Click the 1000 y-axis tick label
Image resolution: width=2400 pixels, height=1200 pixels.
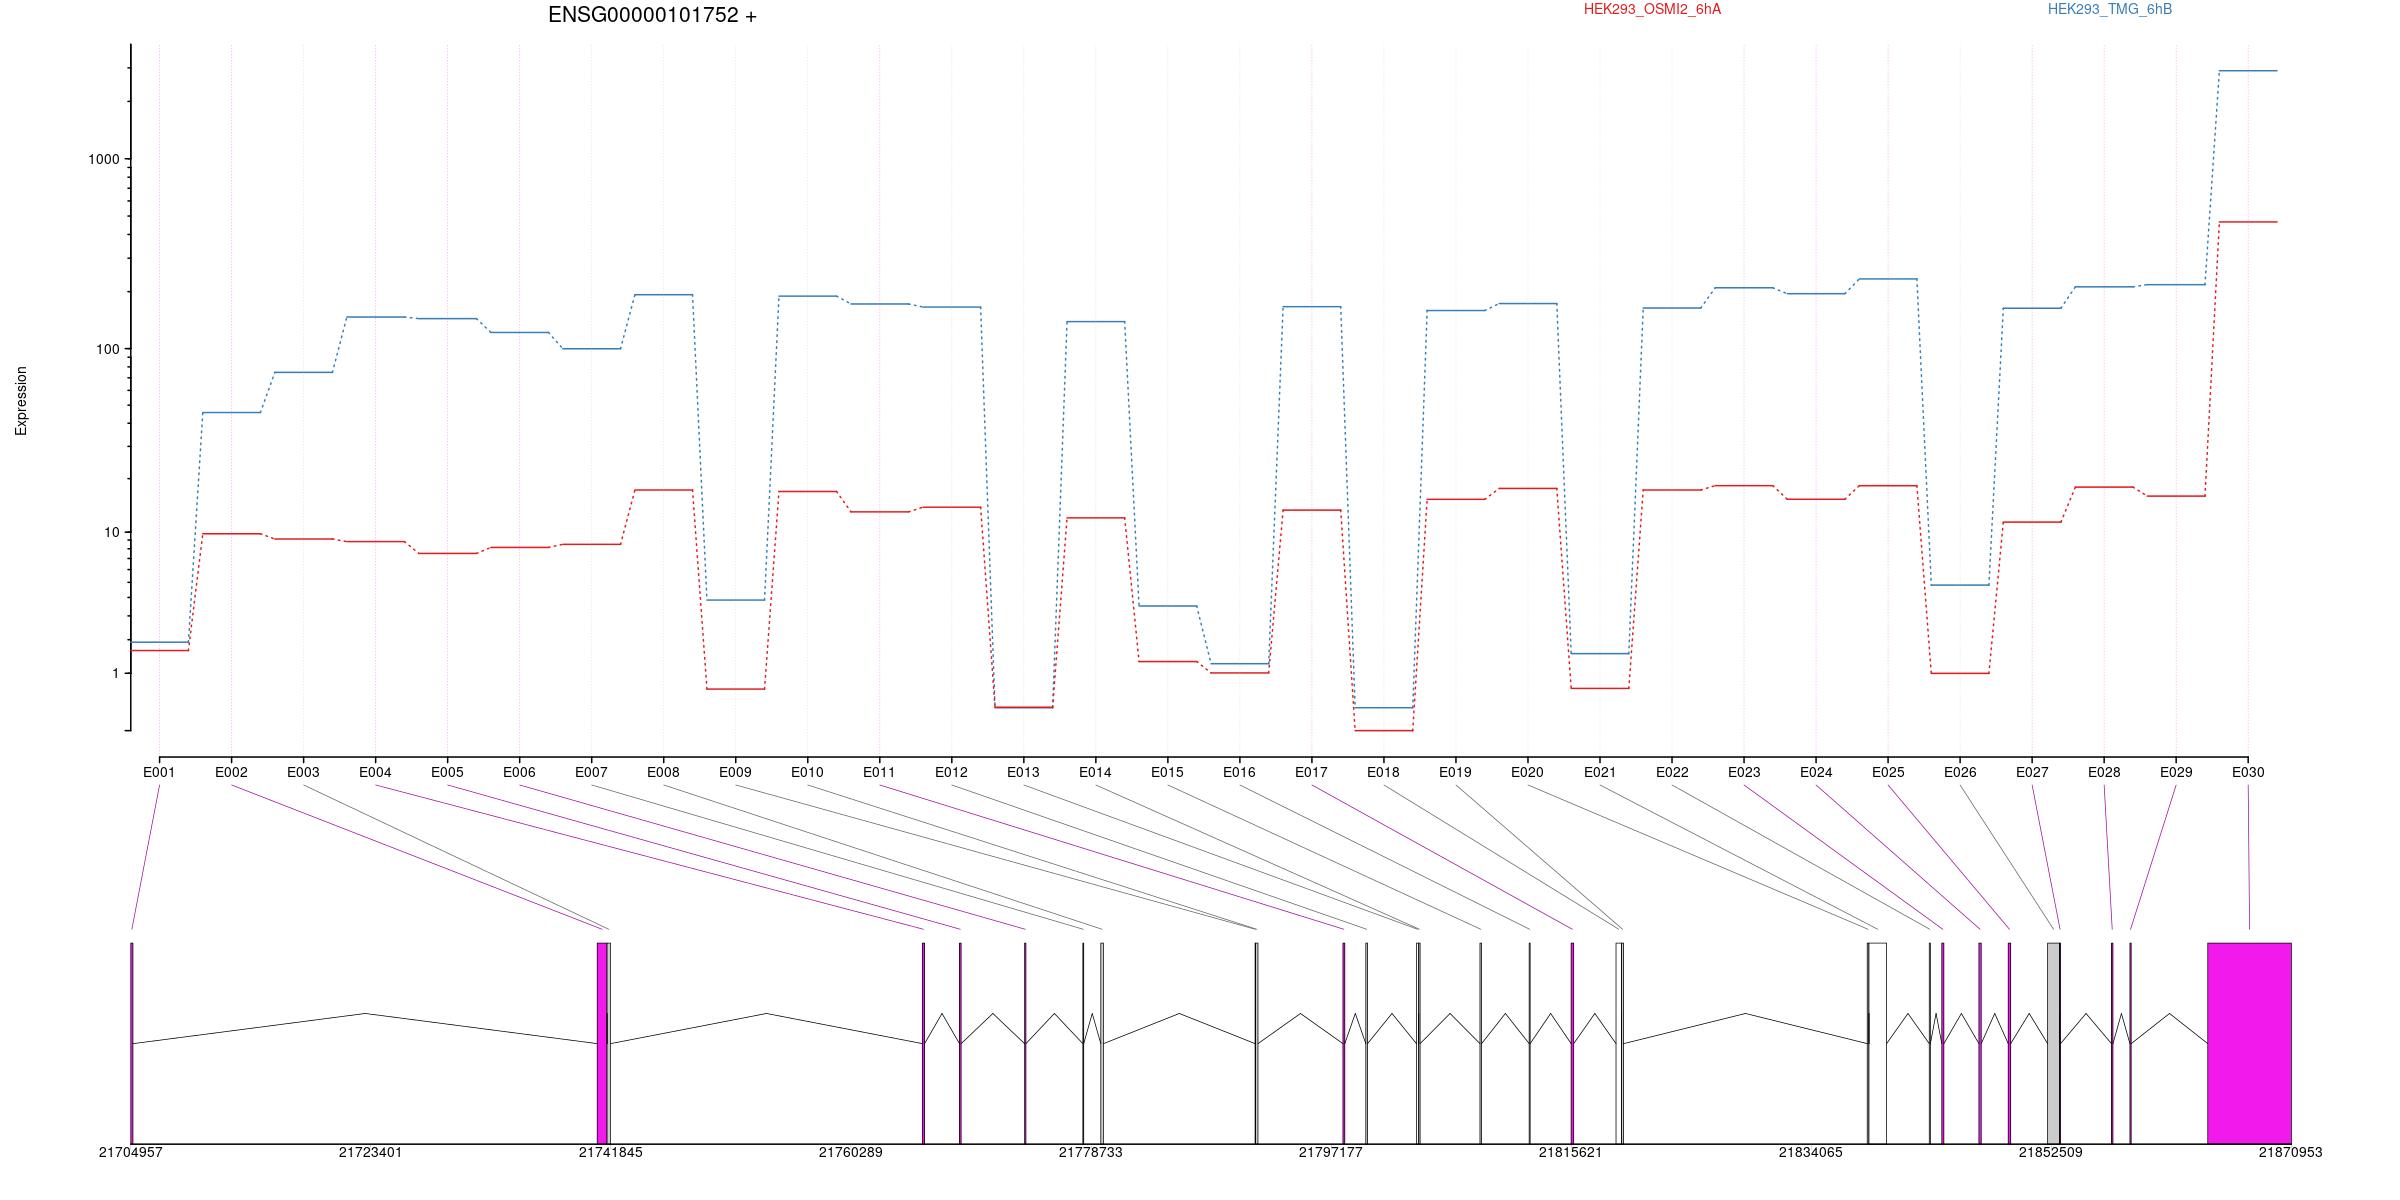tap(104, 159)
